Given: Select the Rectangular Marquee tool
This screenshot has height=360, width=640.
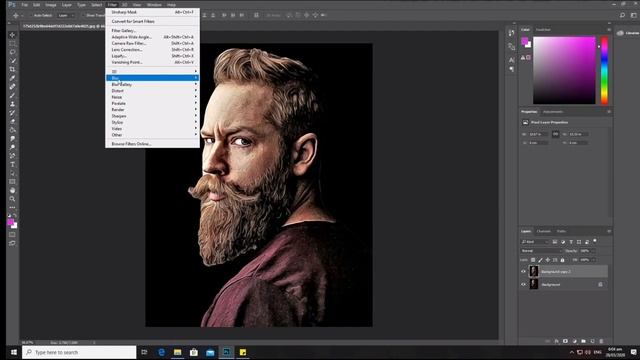Looking at the screenshot, I should click(x=12, y=44).
